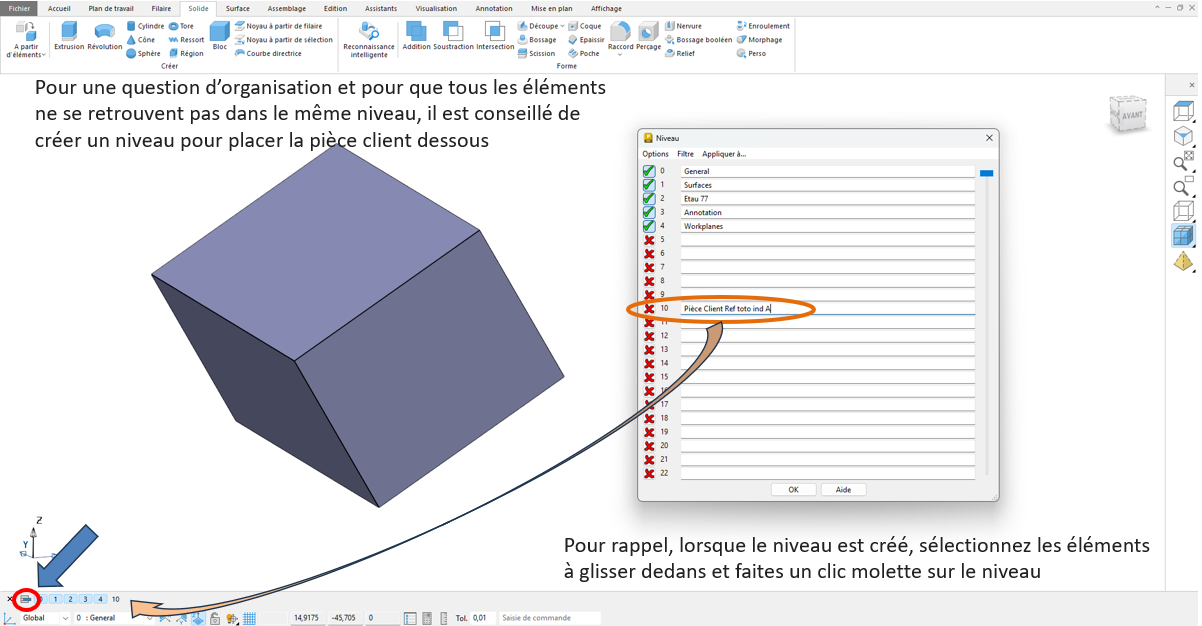Enable level 15 visibility
Screen dimensions: 1202x626
649,377
